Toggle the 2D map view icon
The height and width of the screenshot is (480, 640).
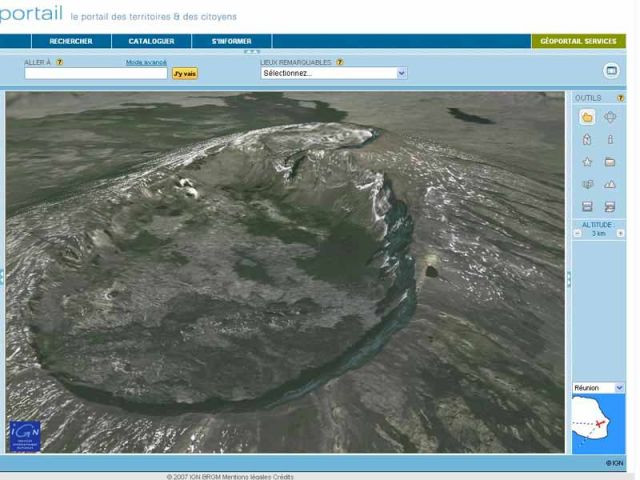coord(587,184)
